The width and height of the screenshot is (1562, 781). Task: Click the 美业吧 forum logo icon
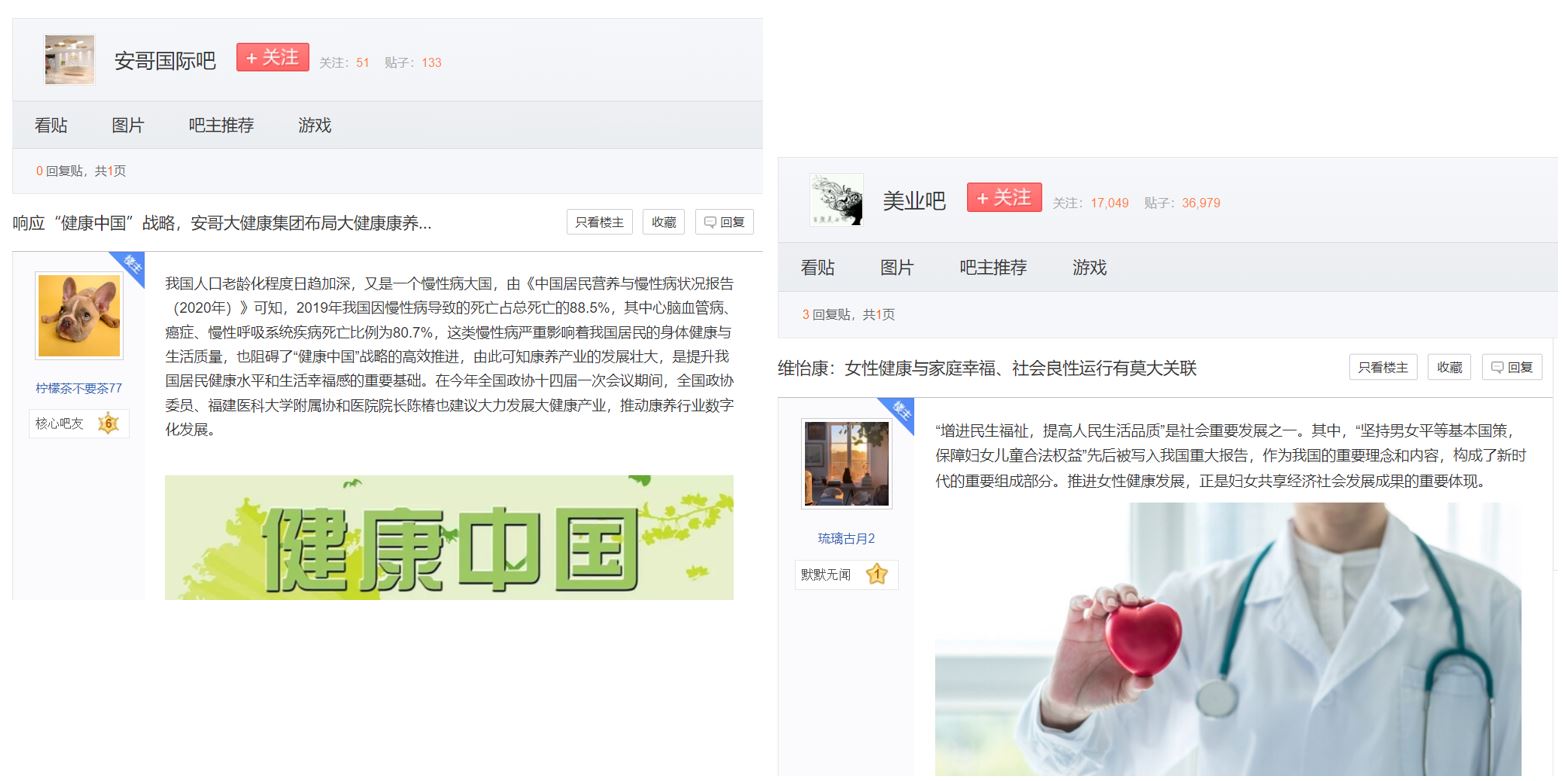tap(836, 199)
